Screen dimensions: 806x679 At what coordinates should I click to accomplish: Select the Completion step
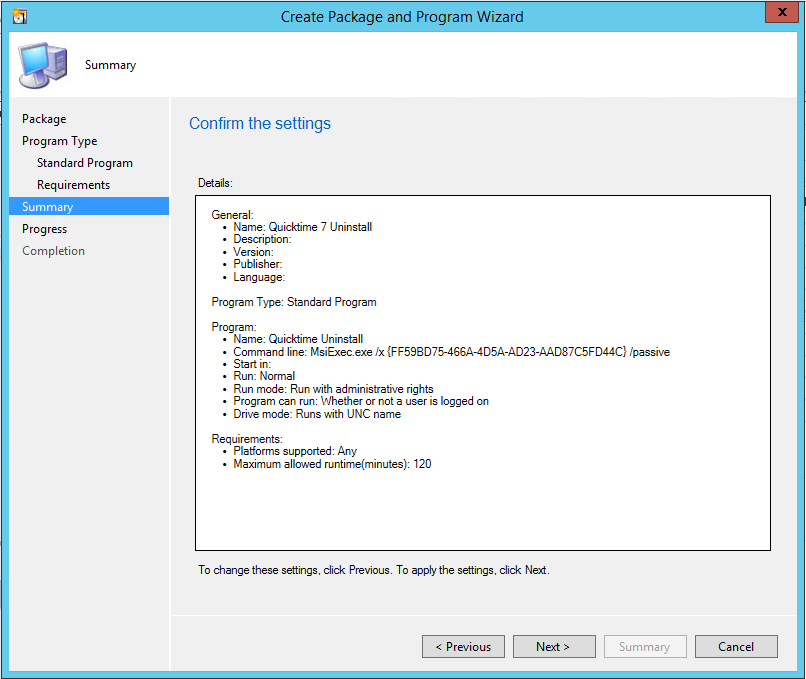(x=53, y=251)
